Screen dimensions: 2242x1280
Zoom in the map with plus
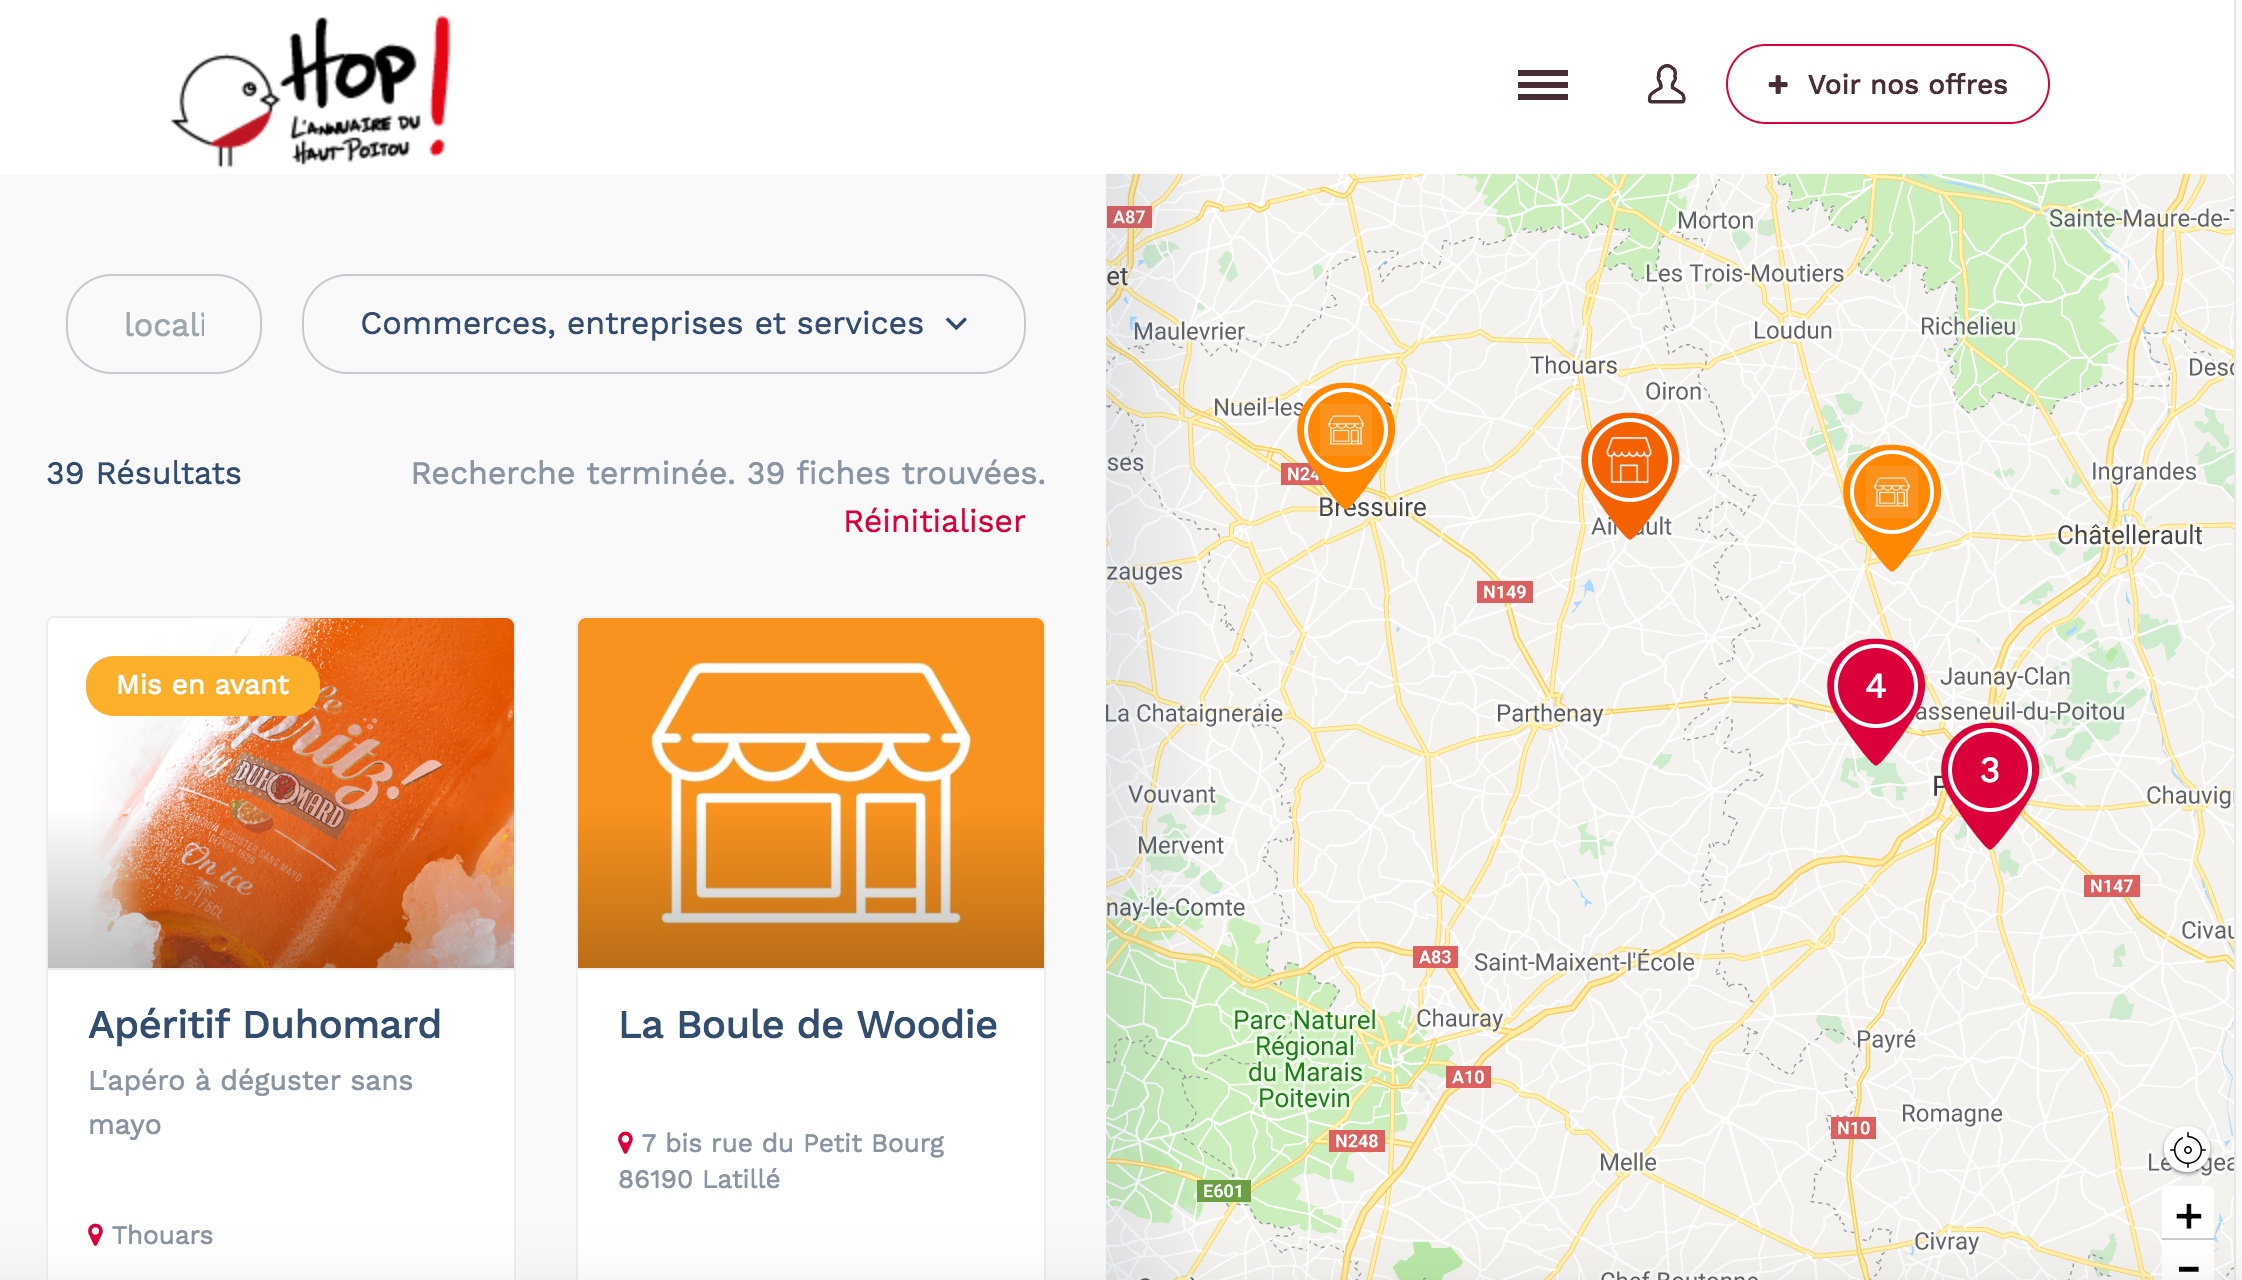tap(2188, 1216)
